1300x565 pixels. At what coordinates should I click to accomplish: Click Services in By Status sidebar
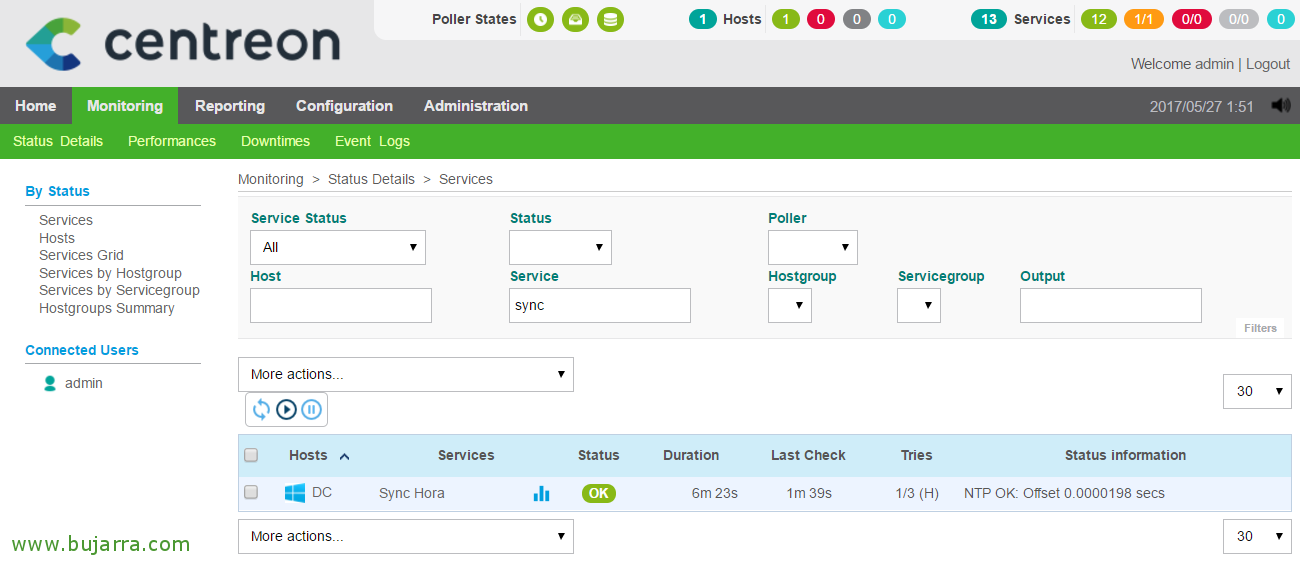[x=66, y=220]
